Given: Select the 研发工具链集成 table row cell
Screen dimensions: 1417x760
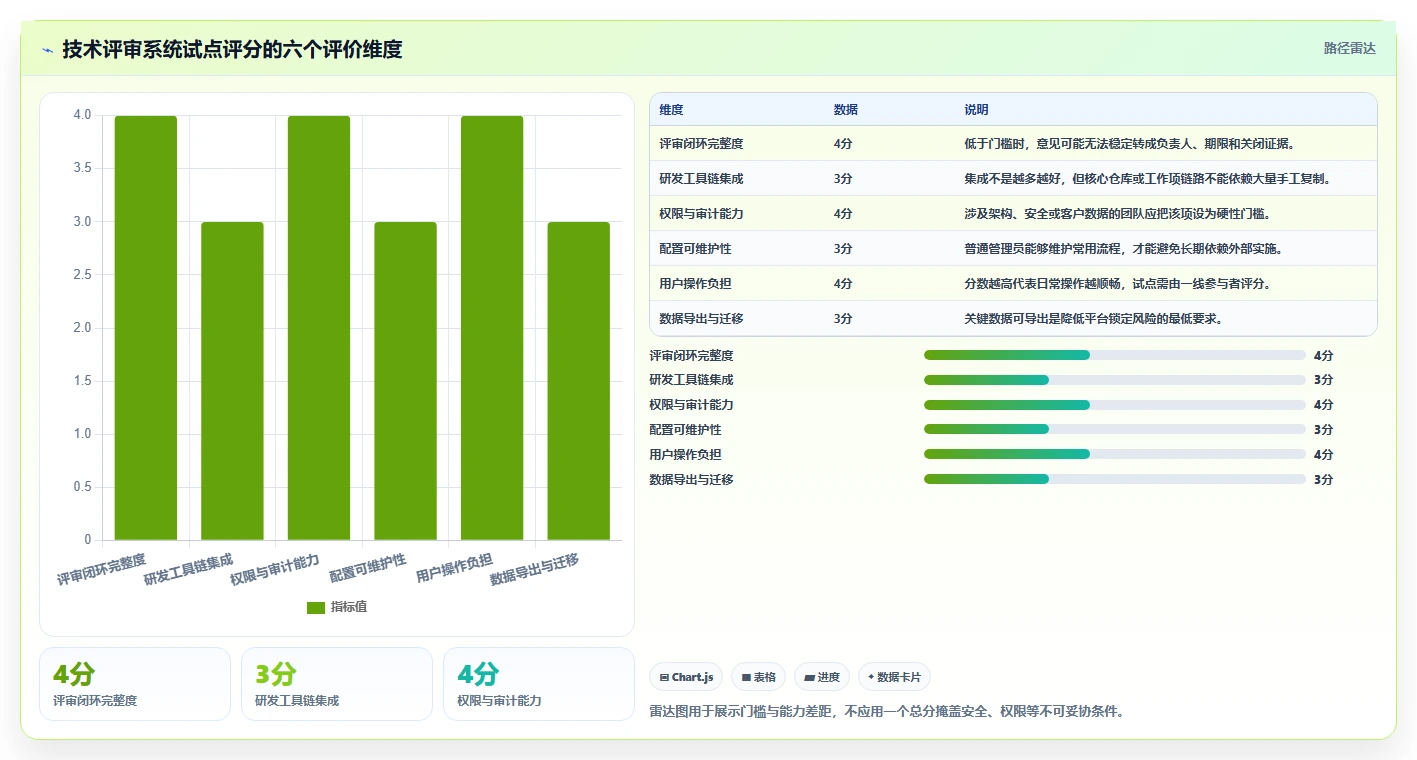Looking at the screenshot, I should [701, 179].
